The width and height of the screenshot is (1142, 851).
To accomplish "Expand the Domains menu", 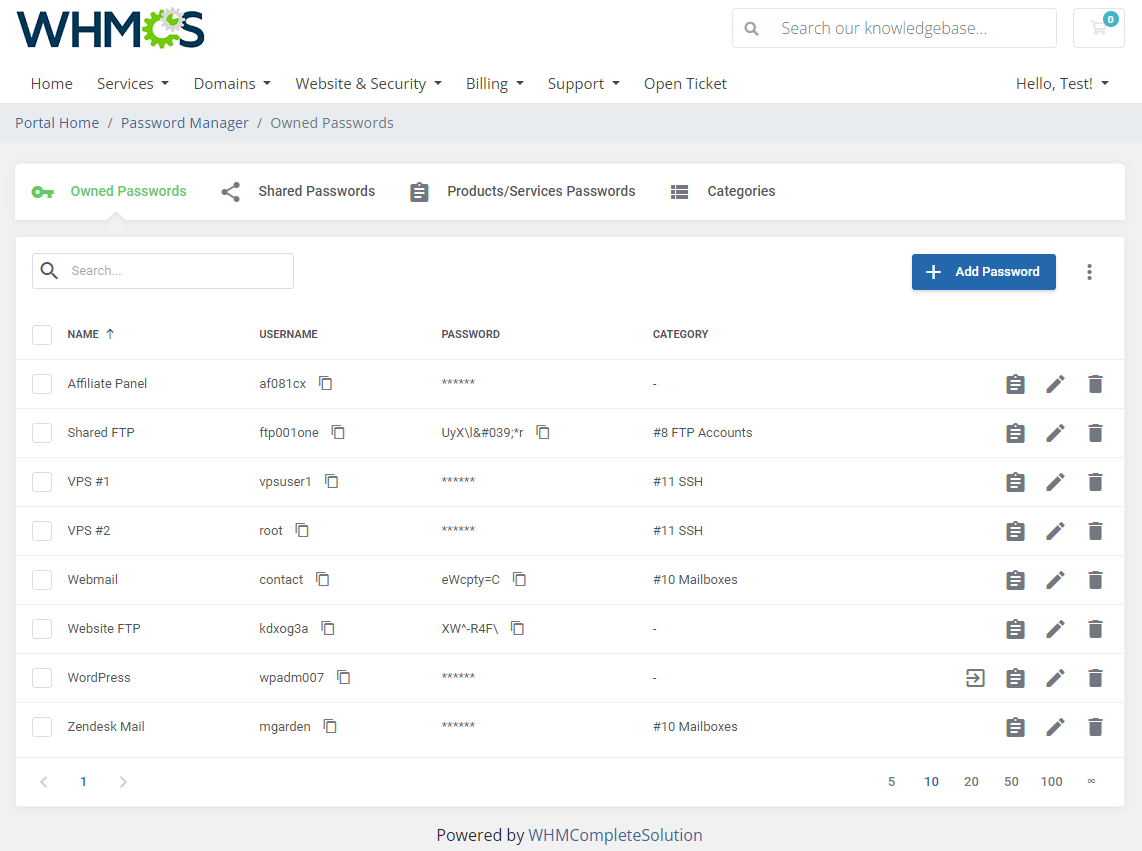I will 232,84.
